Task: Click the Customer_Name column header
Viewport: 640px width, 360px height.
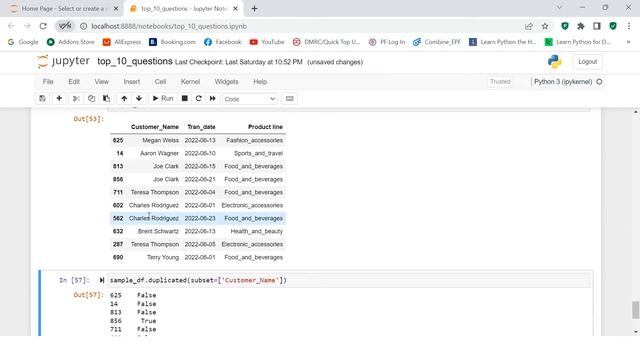Action: pyautogui.click(x=155, y=127)
